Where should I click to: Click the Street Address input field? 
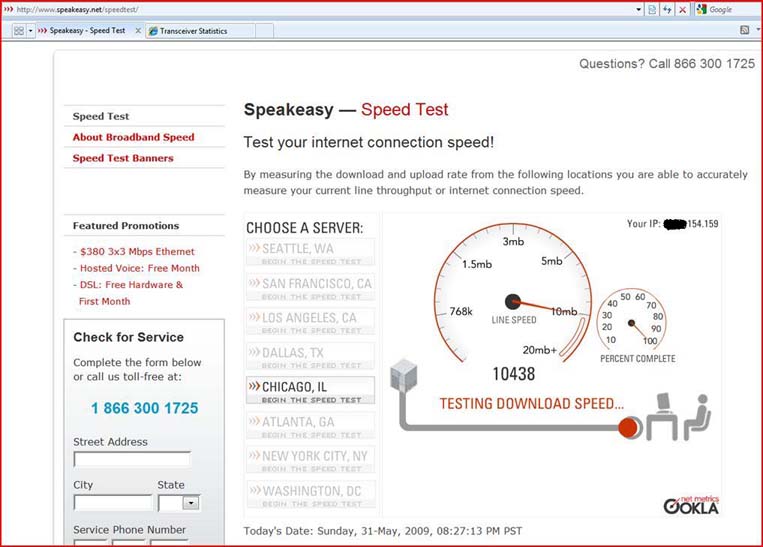pyautogui.click(x=132, y=459)
